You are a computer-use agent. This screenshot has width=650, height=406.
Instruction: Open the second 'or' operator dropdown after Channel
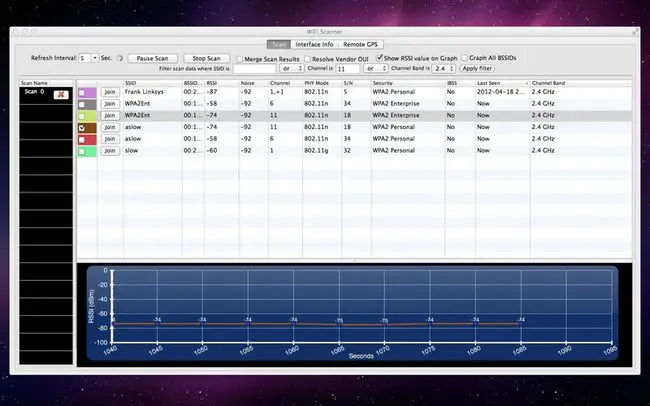click(x=376, y=68)
